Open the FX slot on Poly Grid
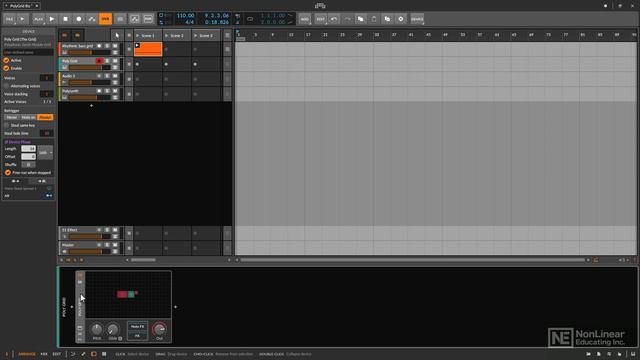The width and height of the screenshot is (640, 360). (x=137, y=336)
